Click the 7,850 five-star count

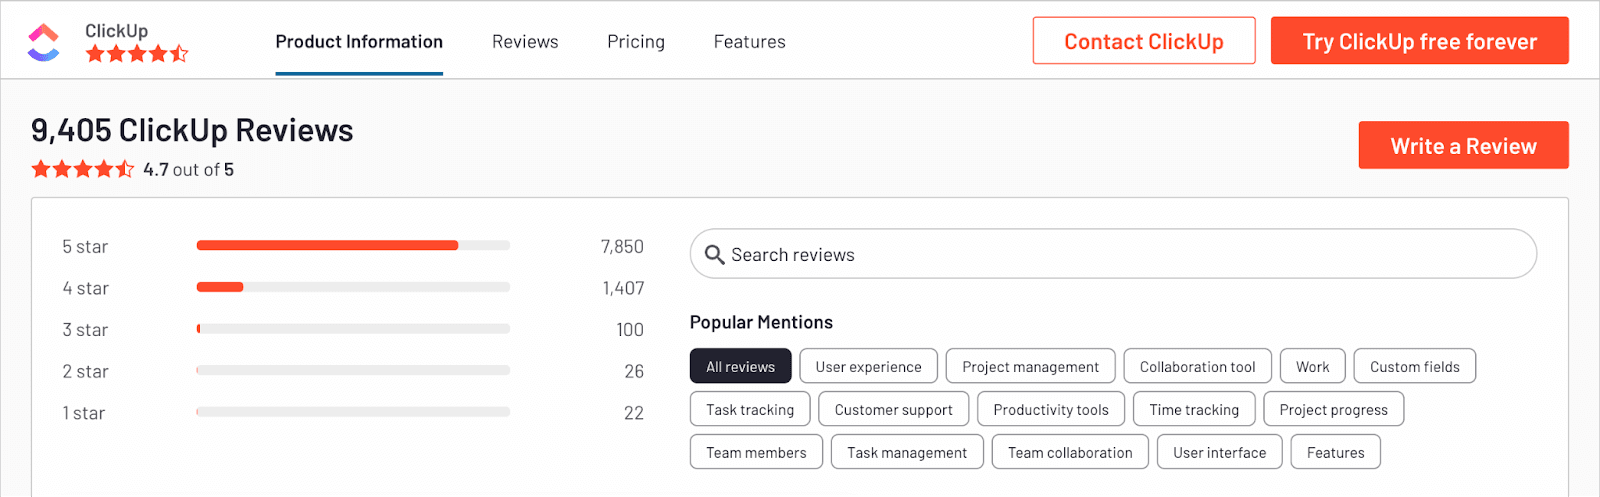[x=622, y=246]
